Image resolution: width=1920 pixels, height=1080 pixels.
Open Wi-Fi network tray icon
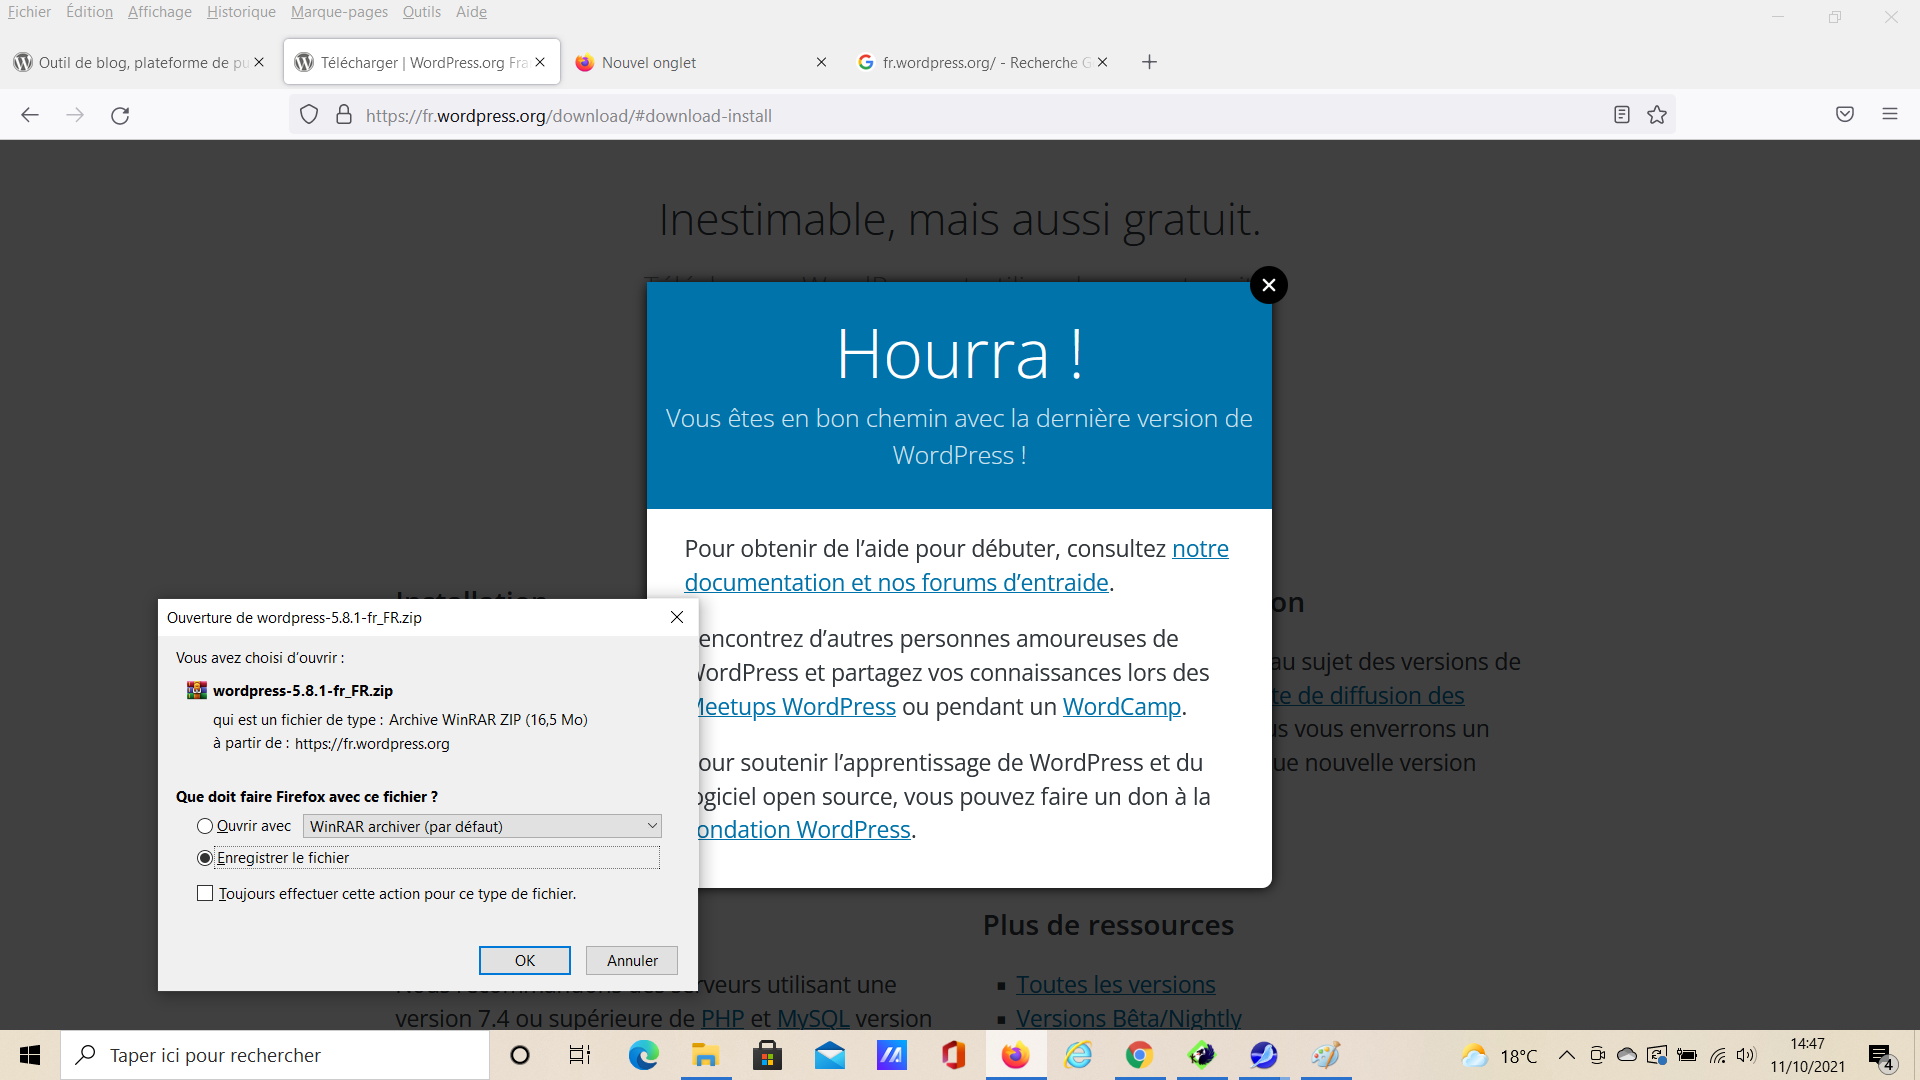click(1717, 1055)
